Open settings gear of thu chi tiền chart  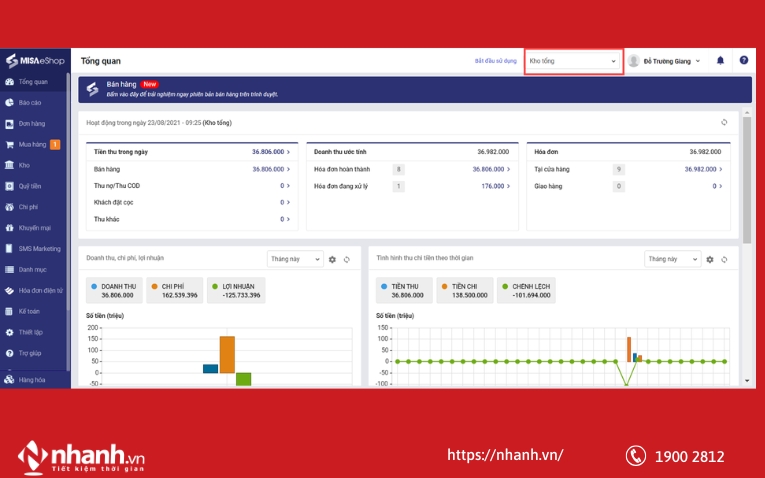pyautogui.click(x=710, y=259)
